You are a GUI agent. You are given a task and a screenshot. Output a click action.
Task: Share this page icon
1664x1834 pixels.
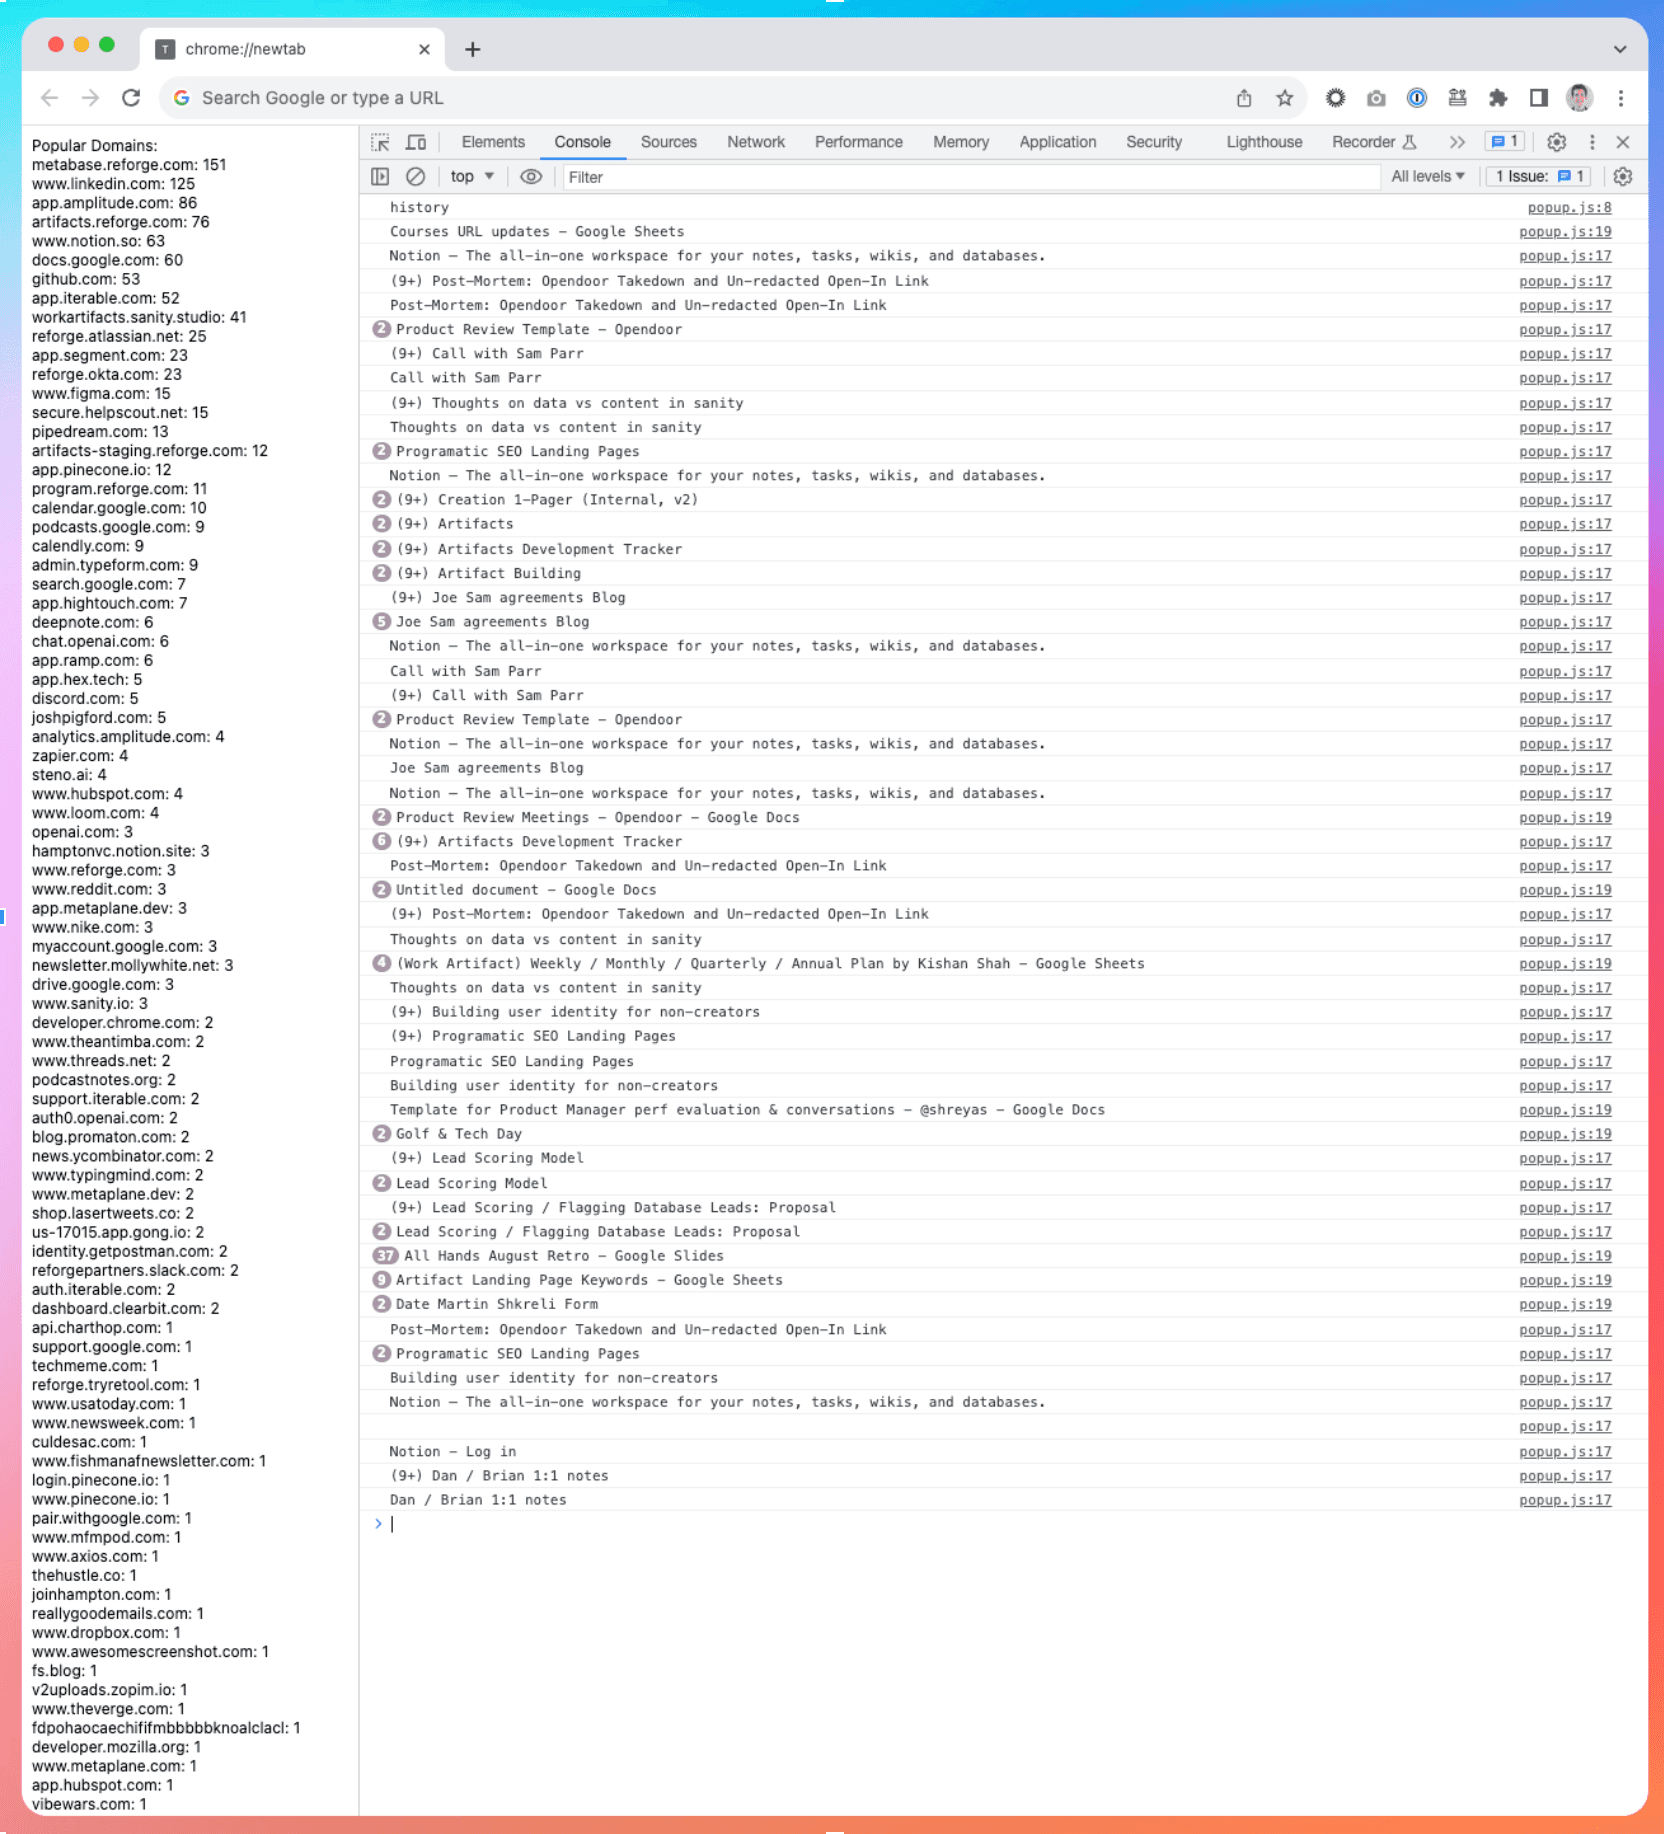click(x=1244, y=98)
